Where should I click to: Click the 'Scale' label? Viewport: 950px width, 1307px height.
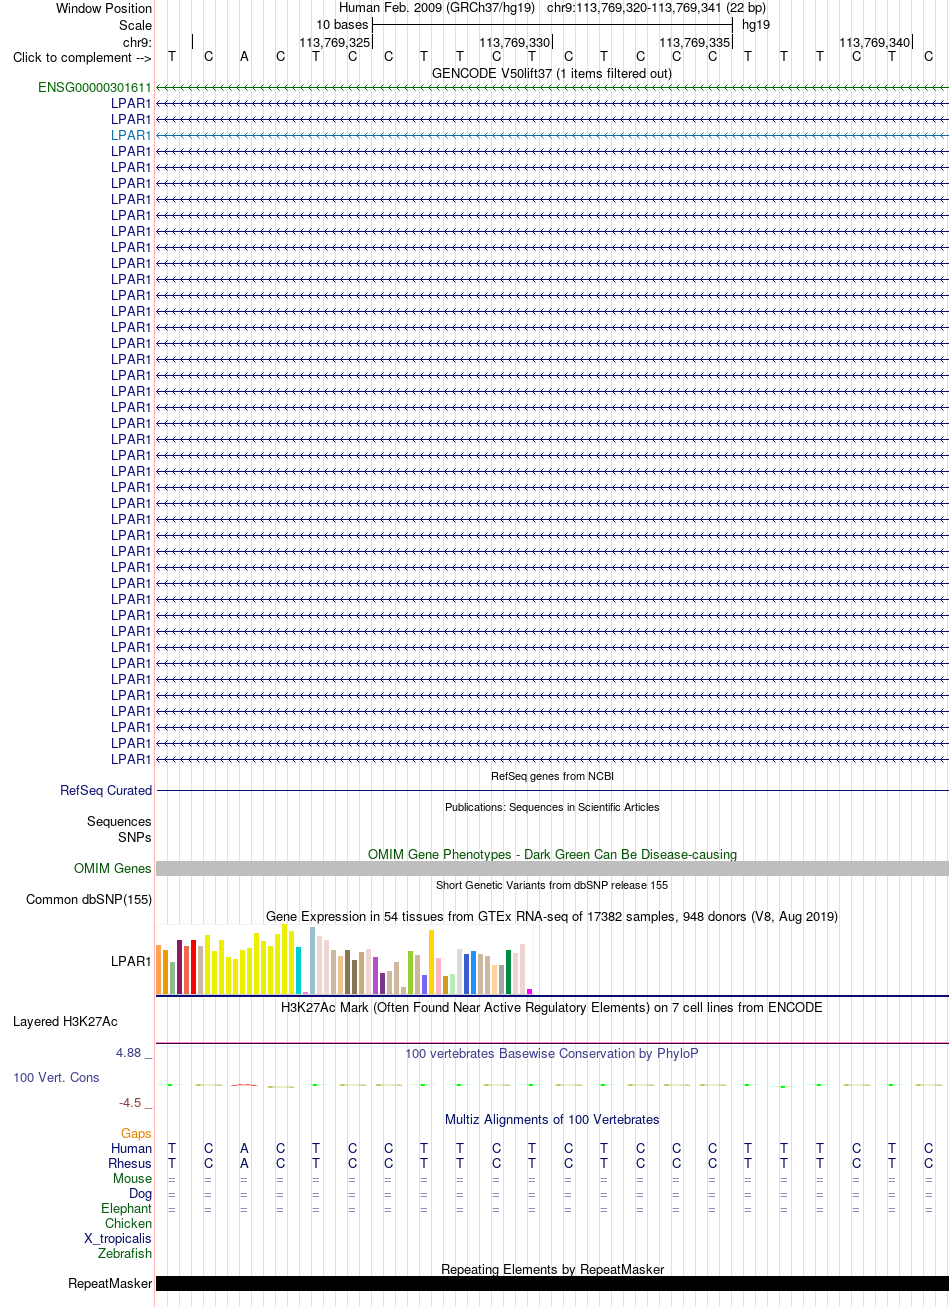(x=135, y=25)
